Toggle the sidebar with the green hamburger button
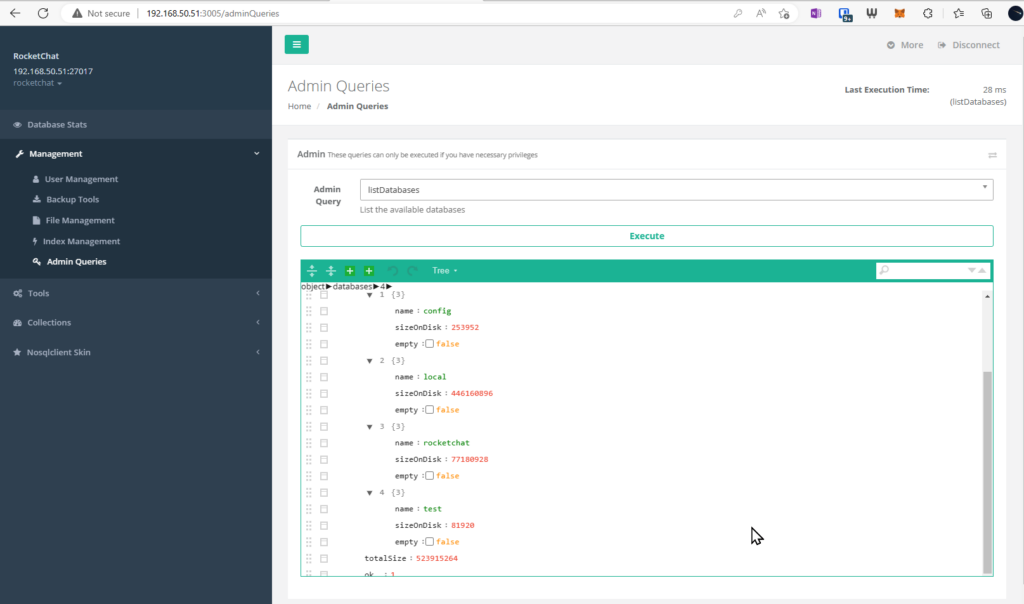 [296, 44]
